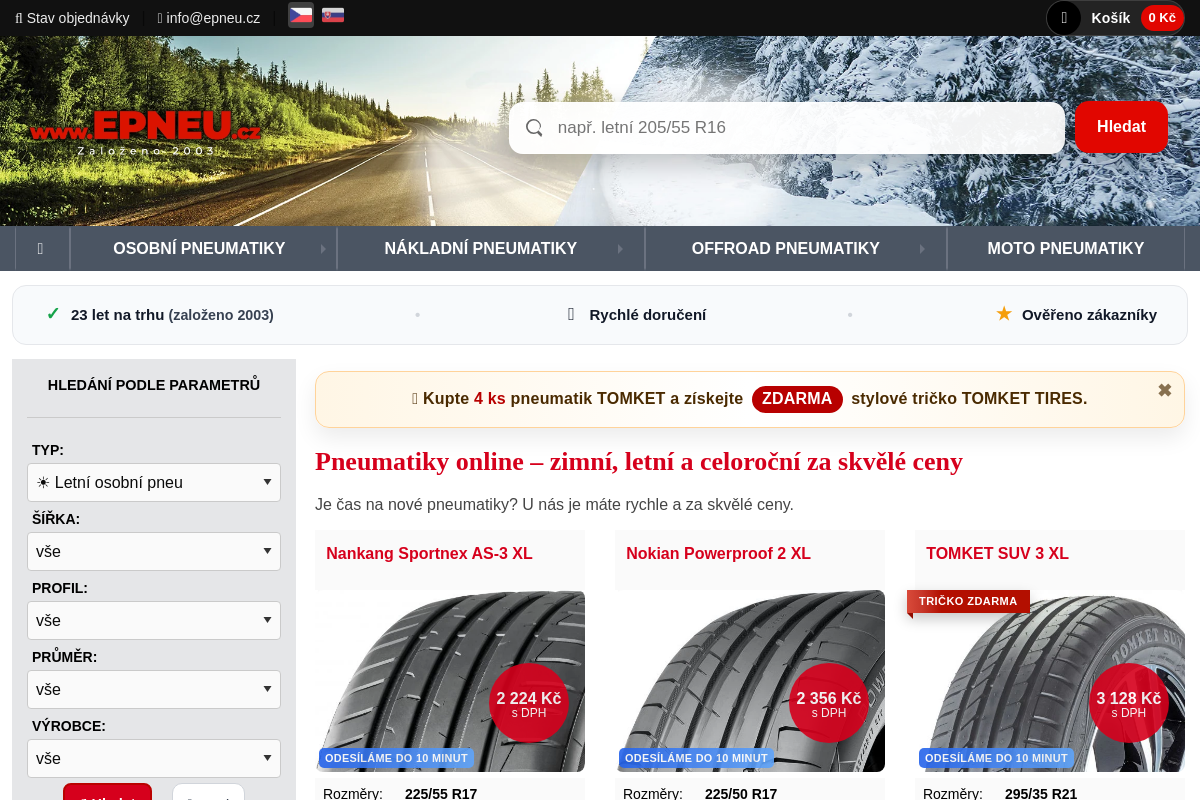Open MOTO PNEUMATIKY menu
The image size is (1200, 800).
(x=1066, y=248)
